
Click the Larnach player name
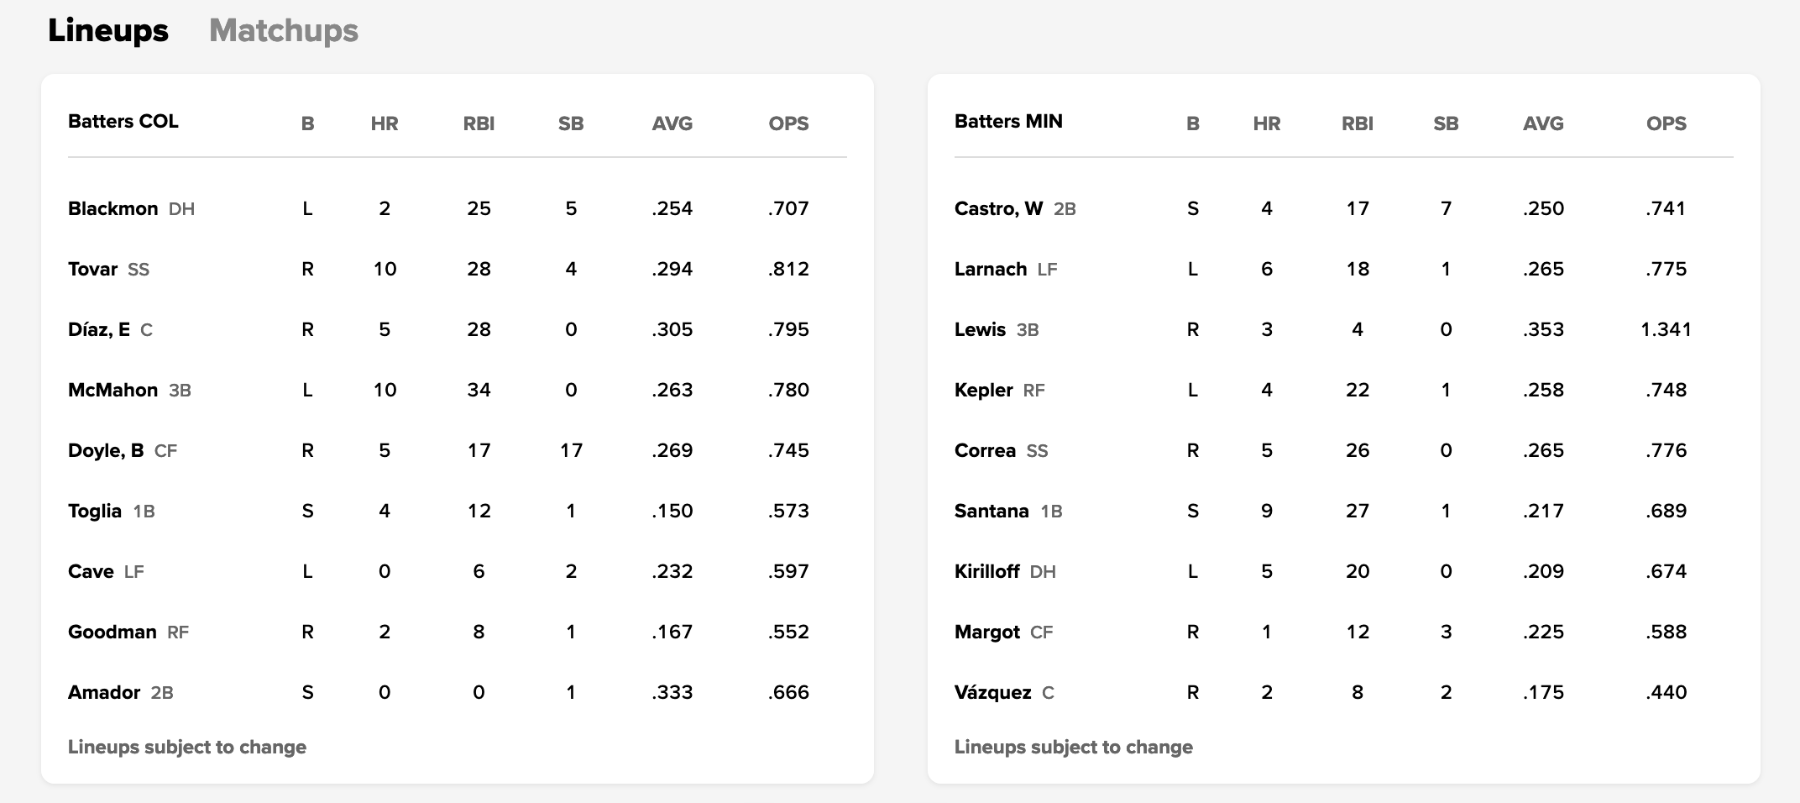pos(990,269)
